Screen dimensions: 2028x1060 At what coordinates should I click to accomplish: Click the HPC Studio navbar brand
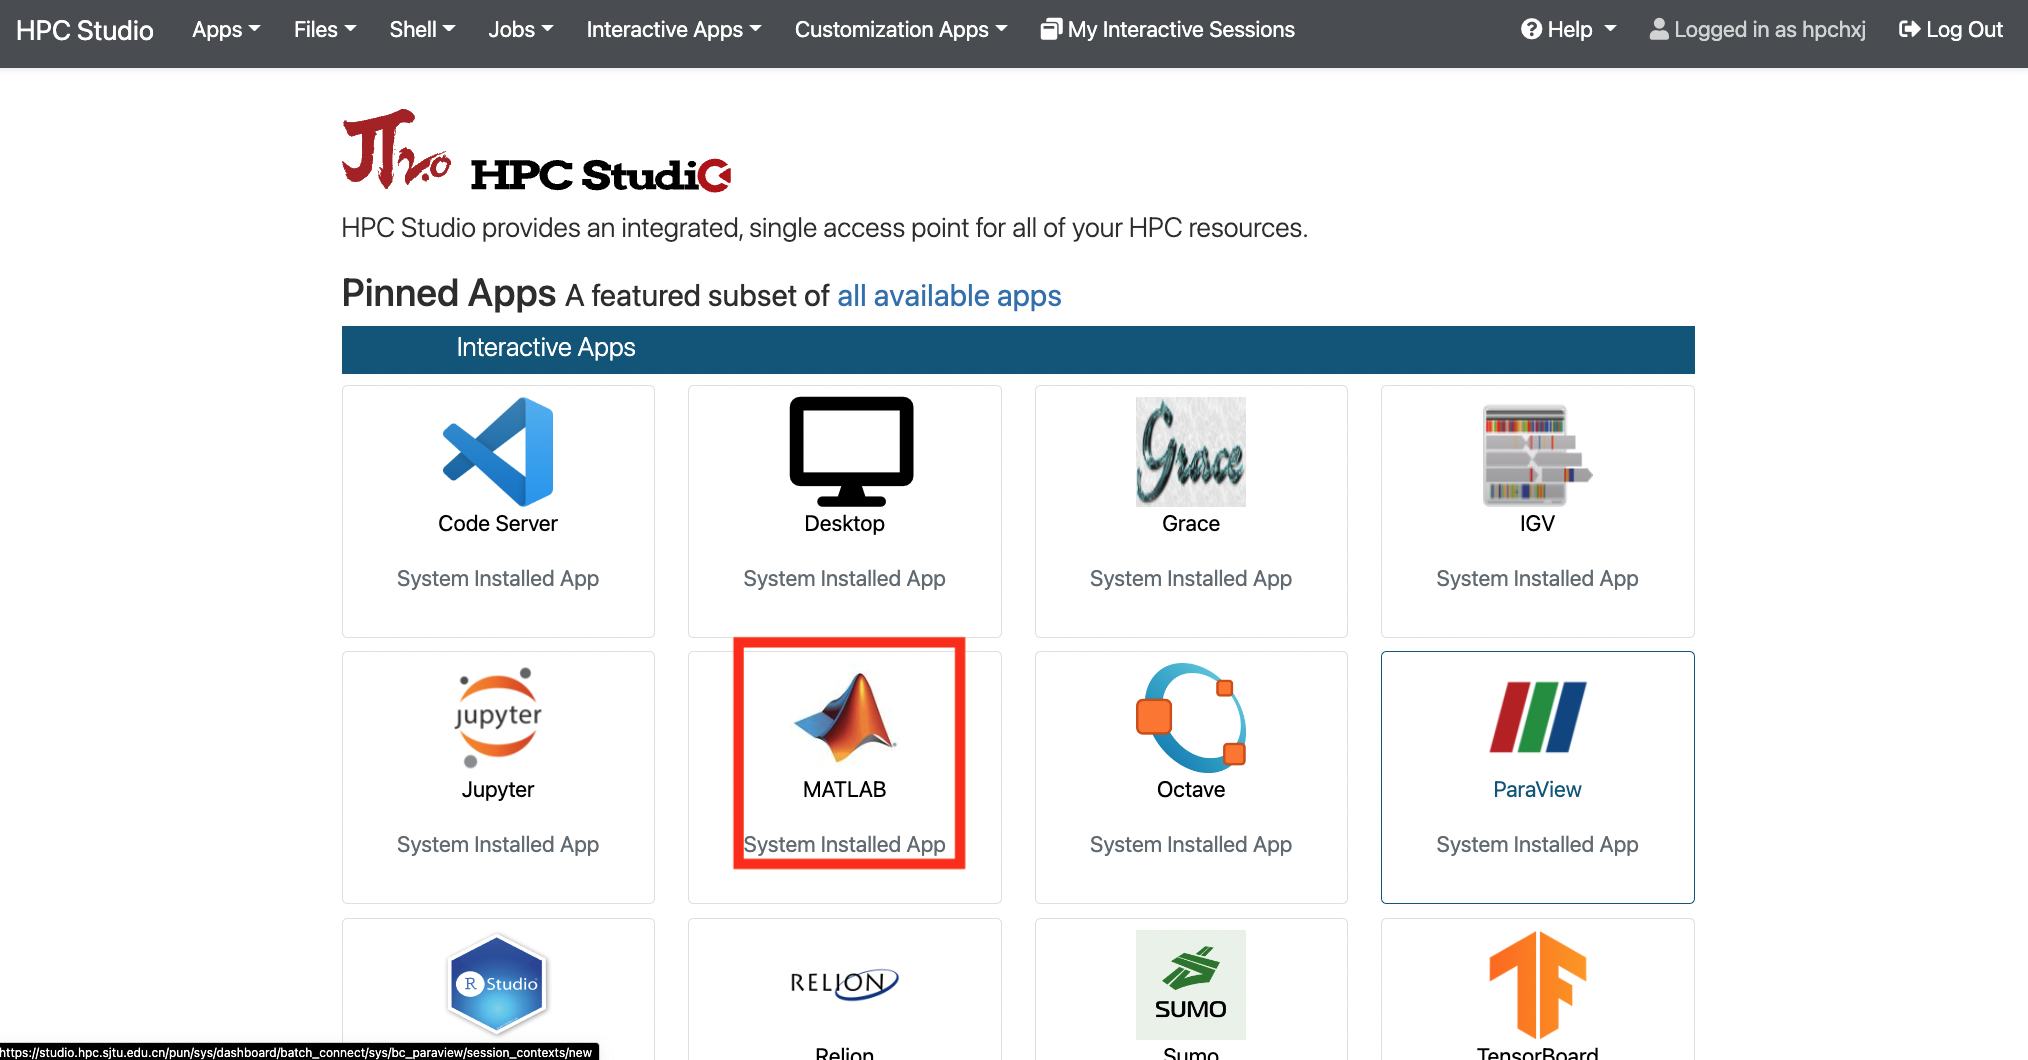[x=85, y=30]
